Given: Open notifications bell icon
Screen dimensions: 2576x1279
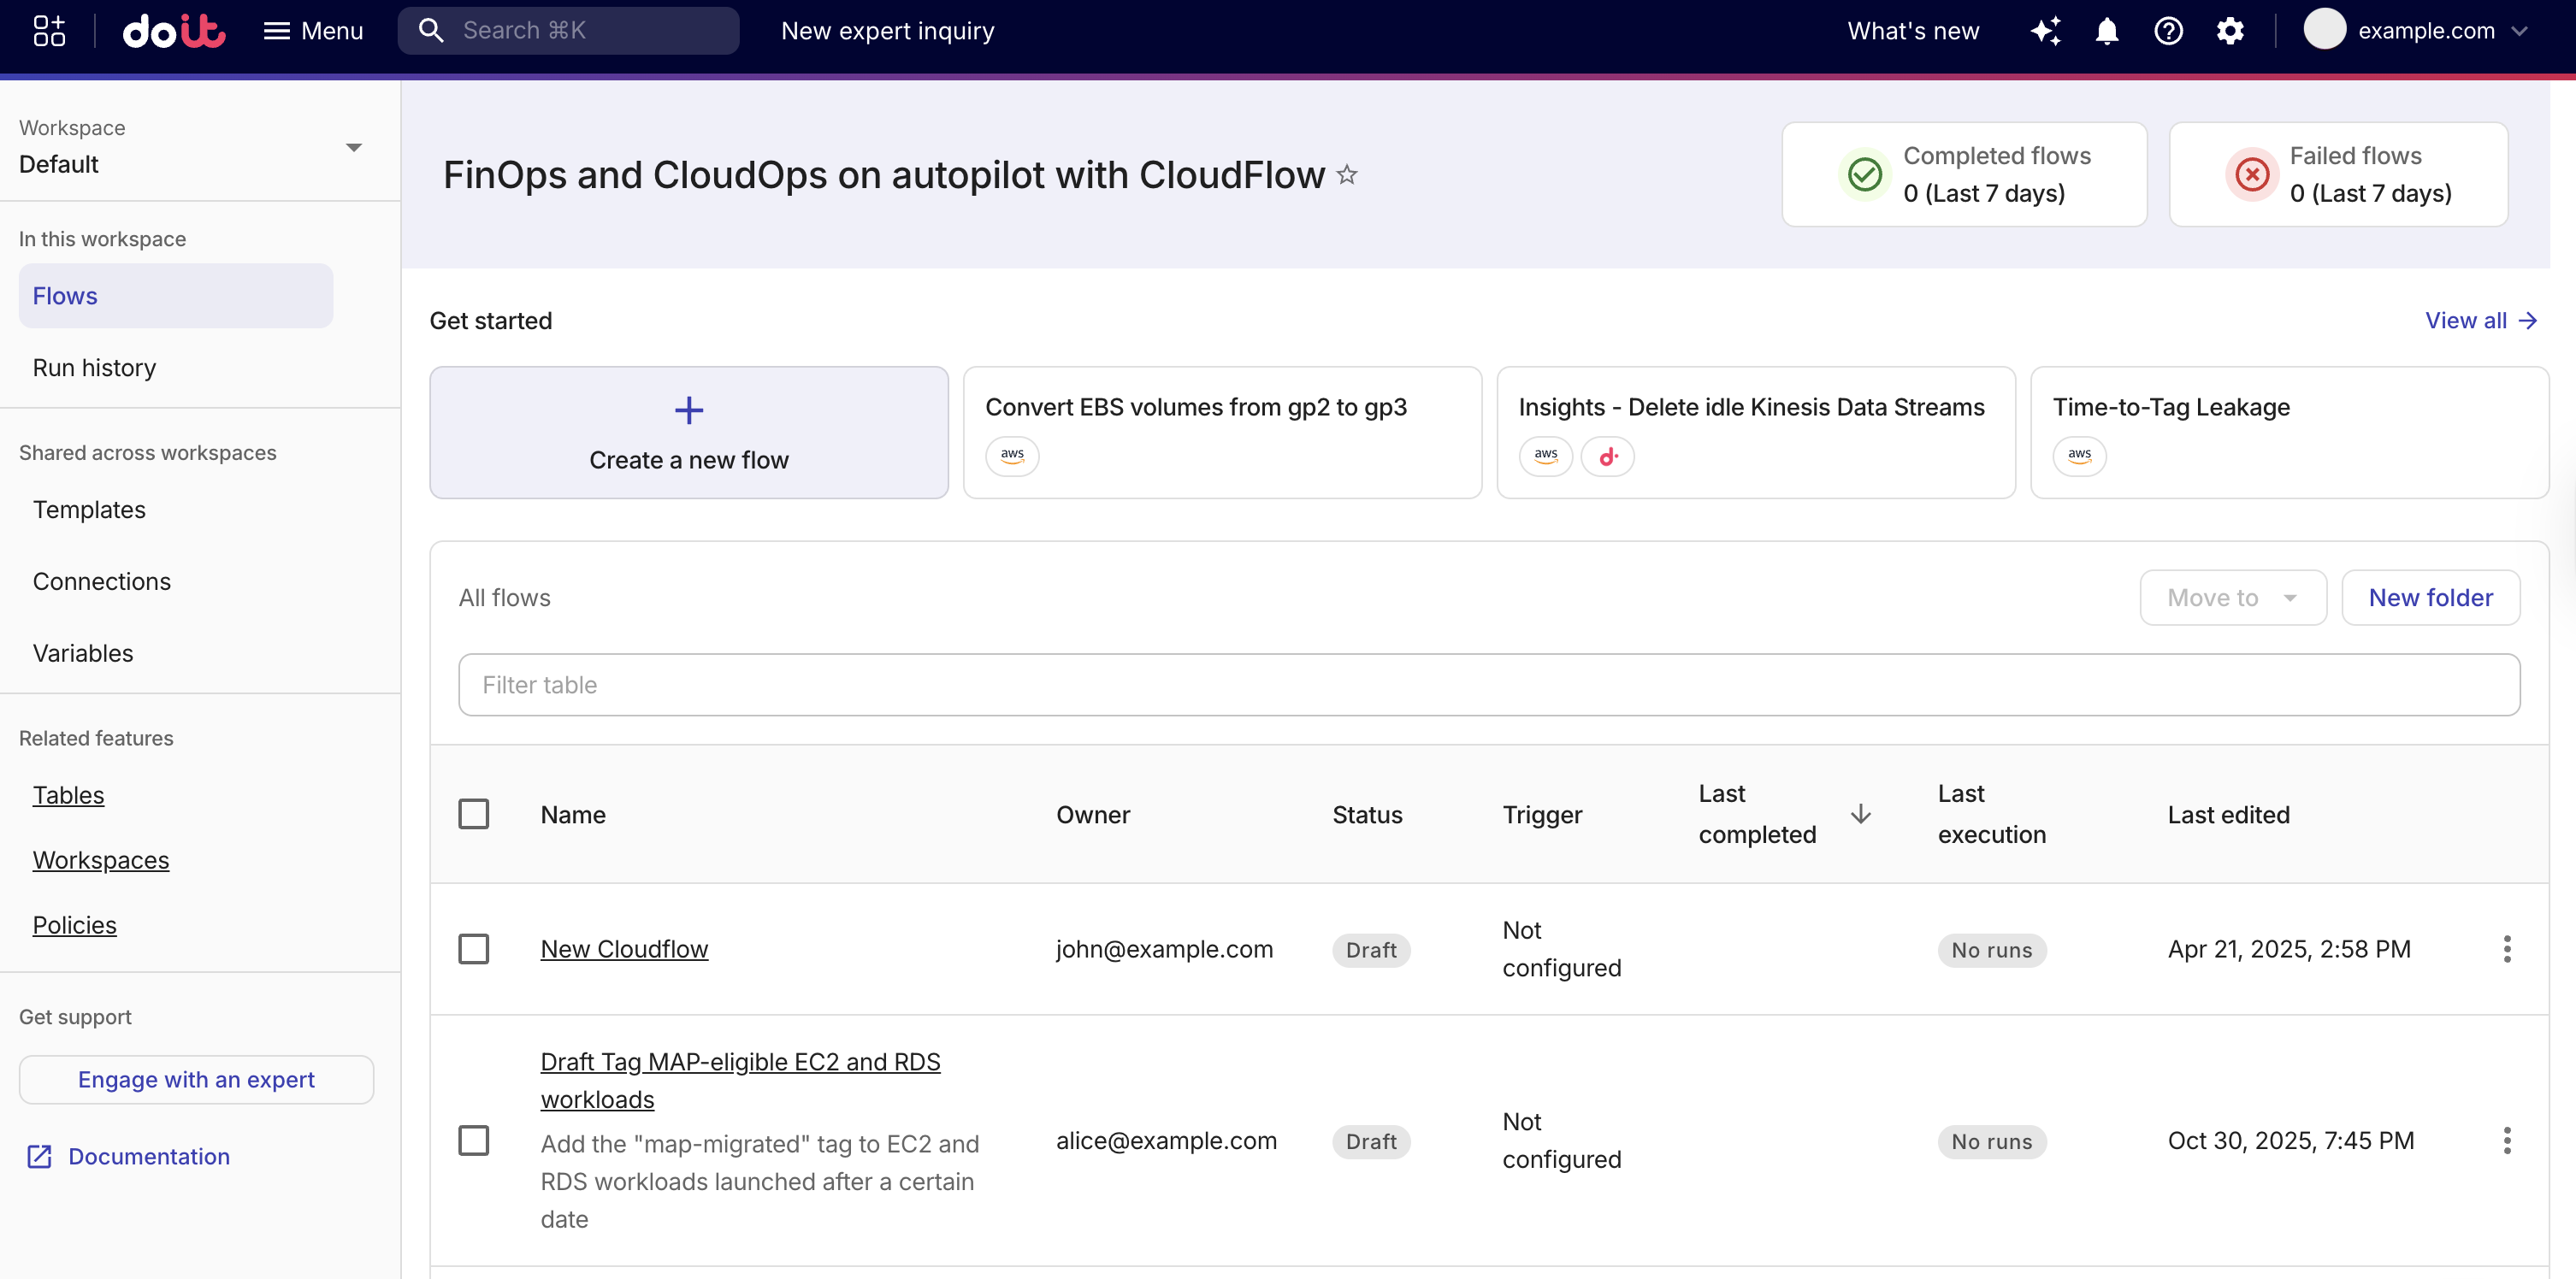Looking at the screenshot, I should [2107, 31].
